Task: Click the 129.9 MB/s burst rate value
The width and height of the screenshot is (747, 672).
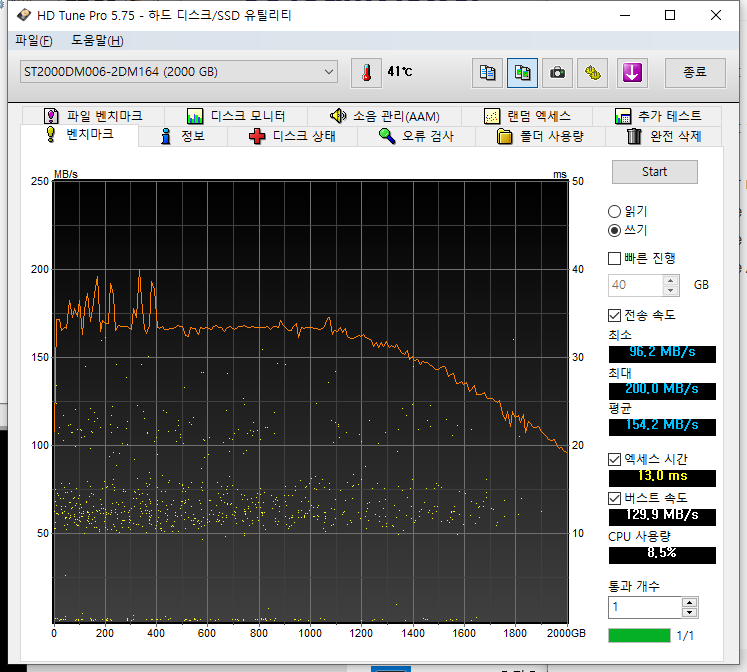Action: [662, 515]
